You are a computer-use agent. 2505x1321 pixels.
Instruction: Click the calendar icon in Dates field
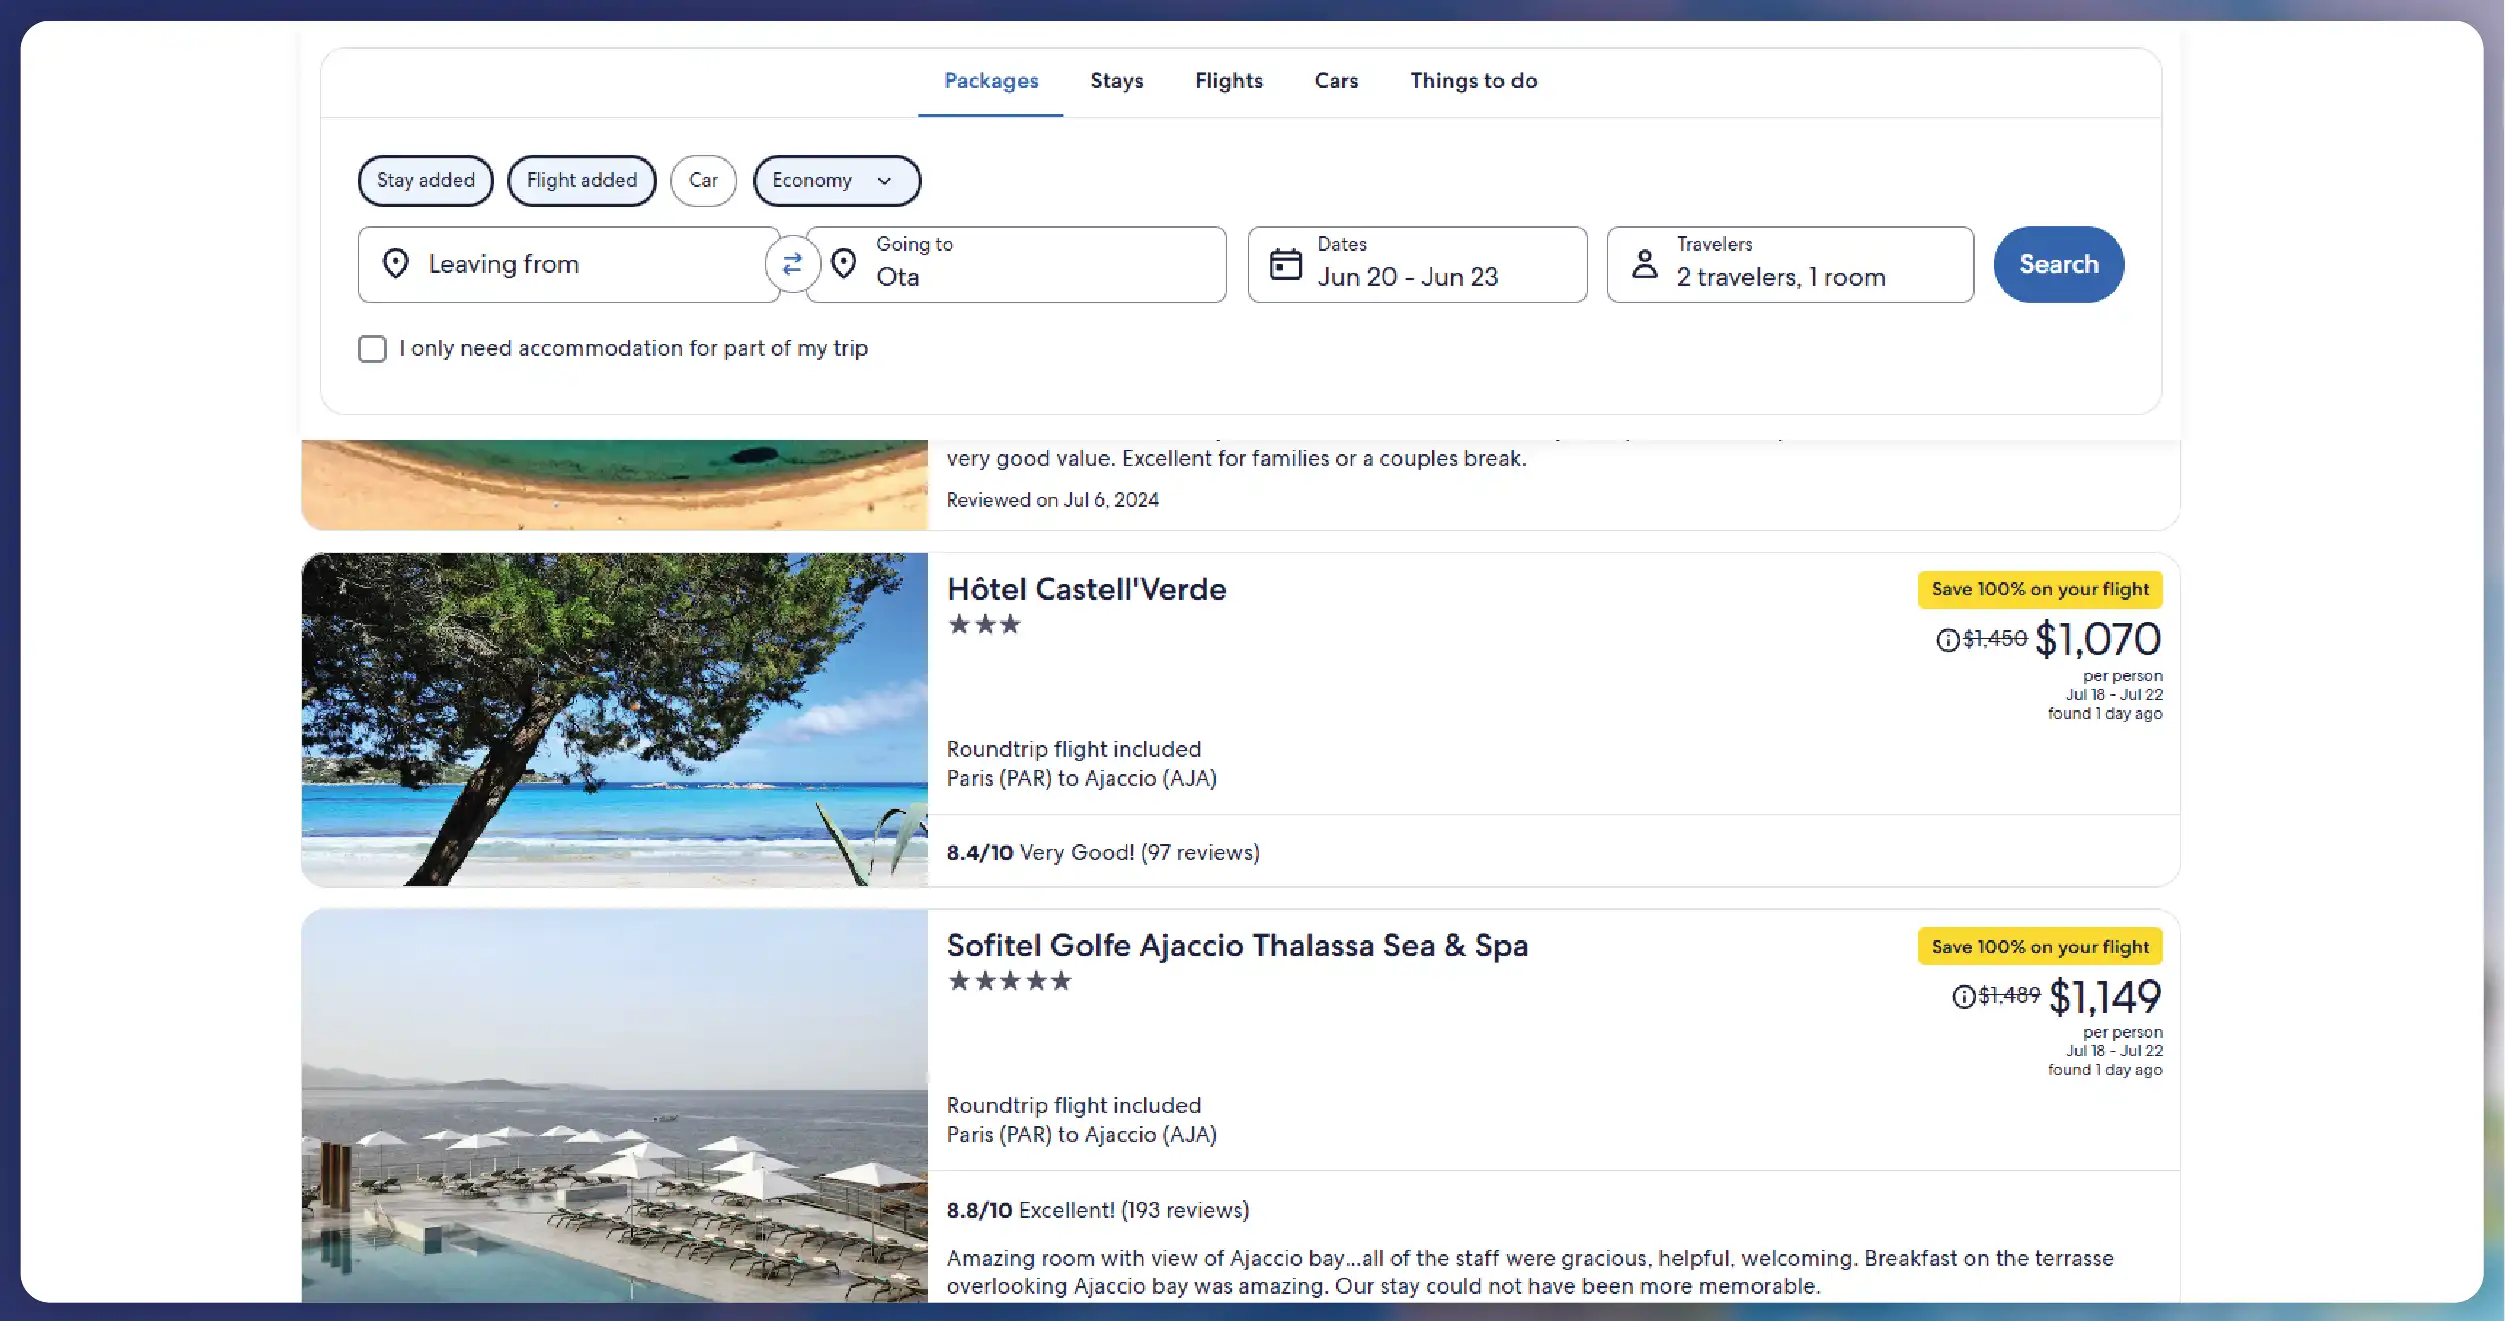[x=1285, y=264]
